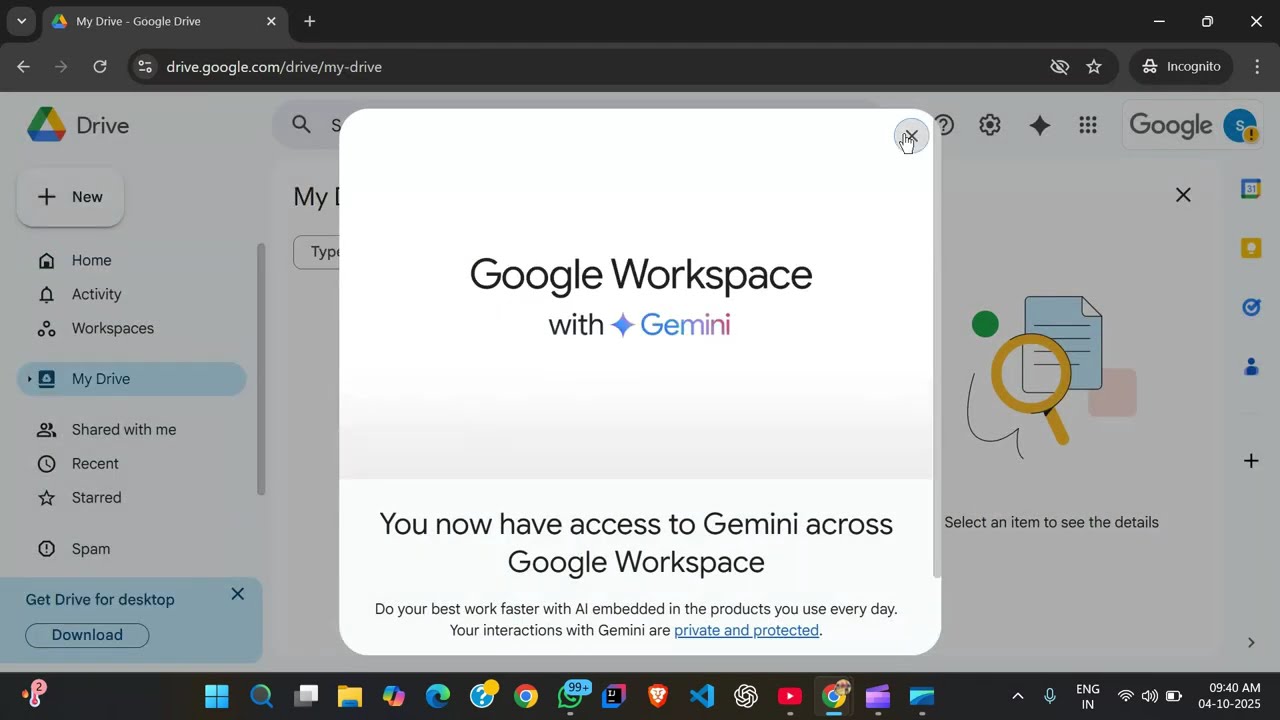This screenshot has height=720, width=1280.
Task: Close the Gemini Workspace dialog
Action: tap(911, 137)
